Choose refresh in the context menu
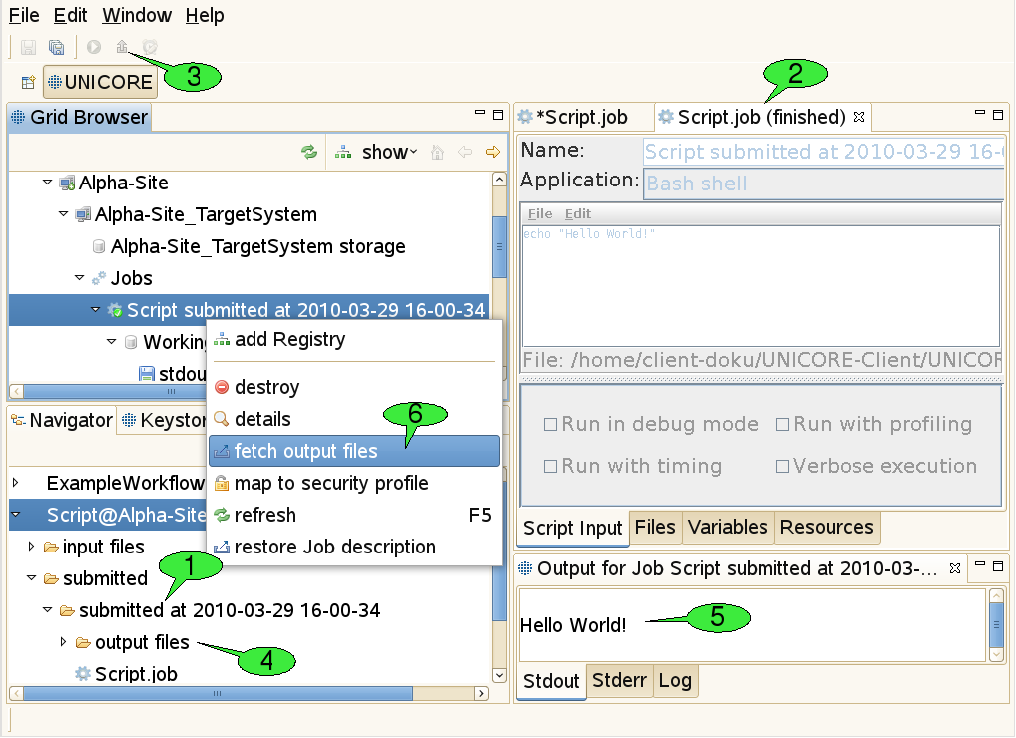The height and width of the screenshot is (738, 1016). click(354, 515)
